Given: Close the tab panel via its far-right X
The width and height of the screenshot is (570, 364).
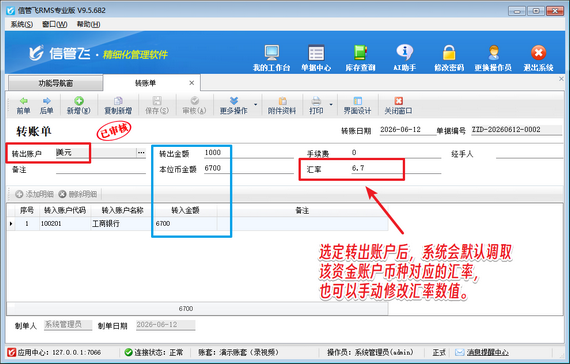Looking at the screenshot, I should point(561,79).
